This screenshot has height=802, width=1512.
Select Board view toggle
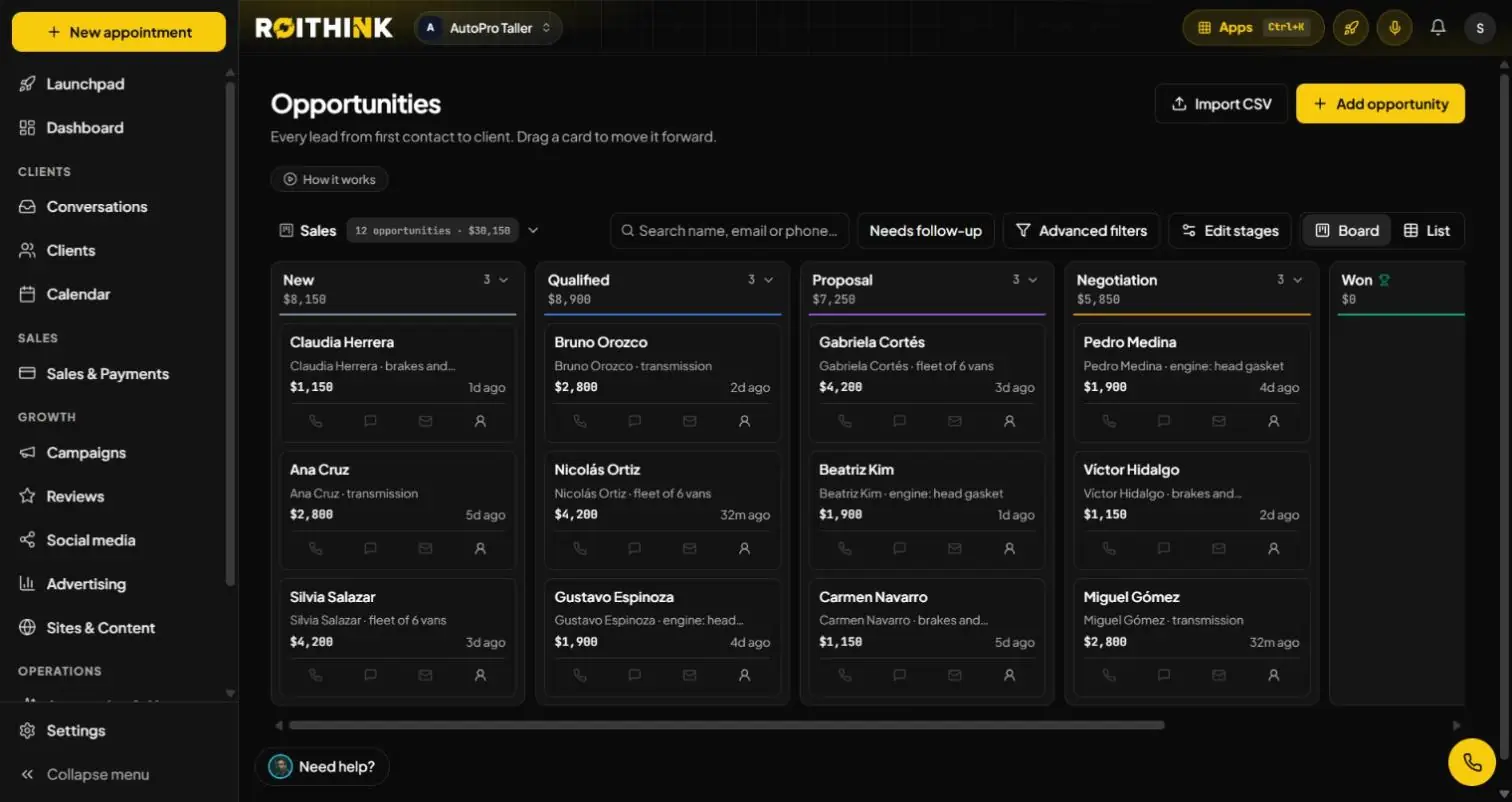(x=1347, y=231)
